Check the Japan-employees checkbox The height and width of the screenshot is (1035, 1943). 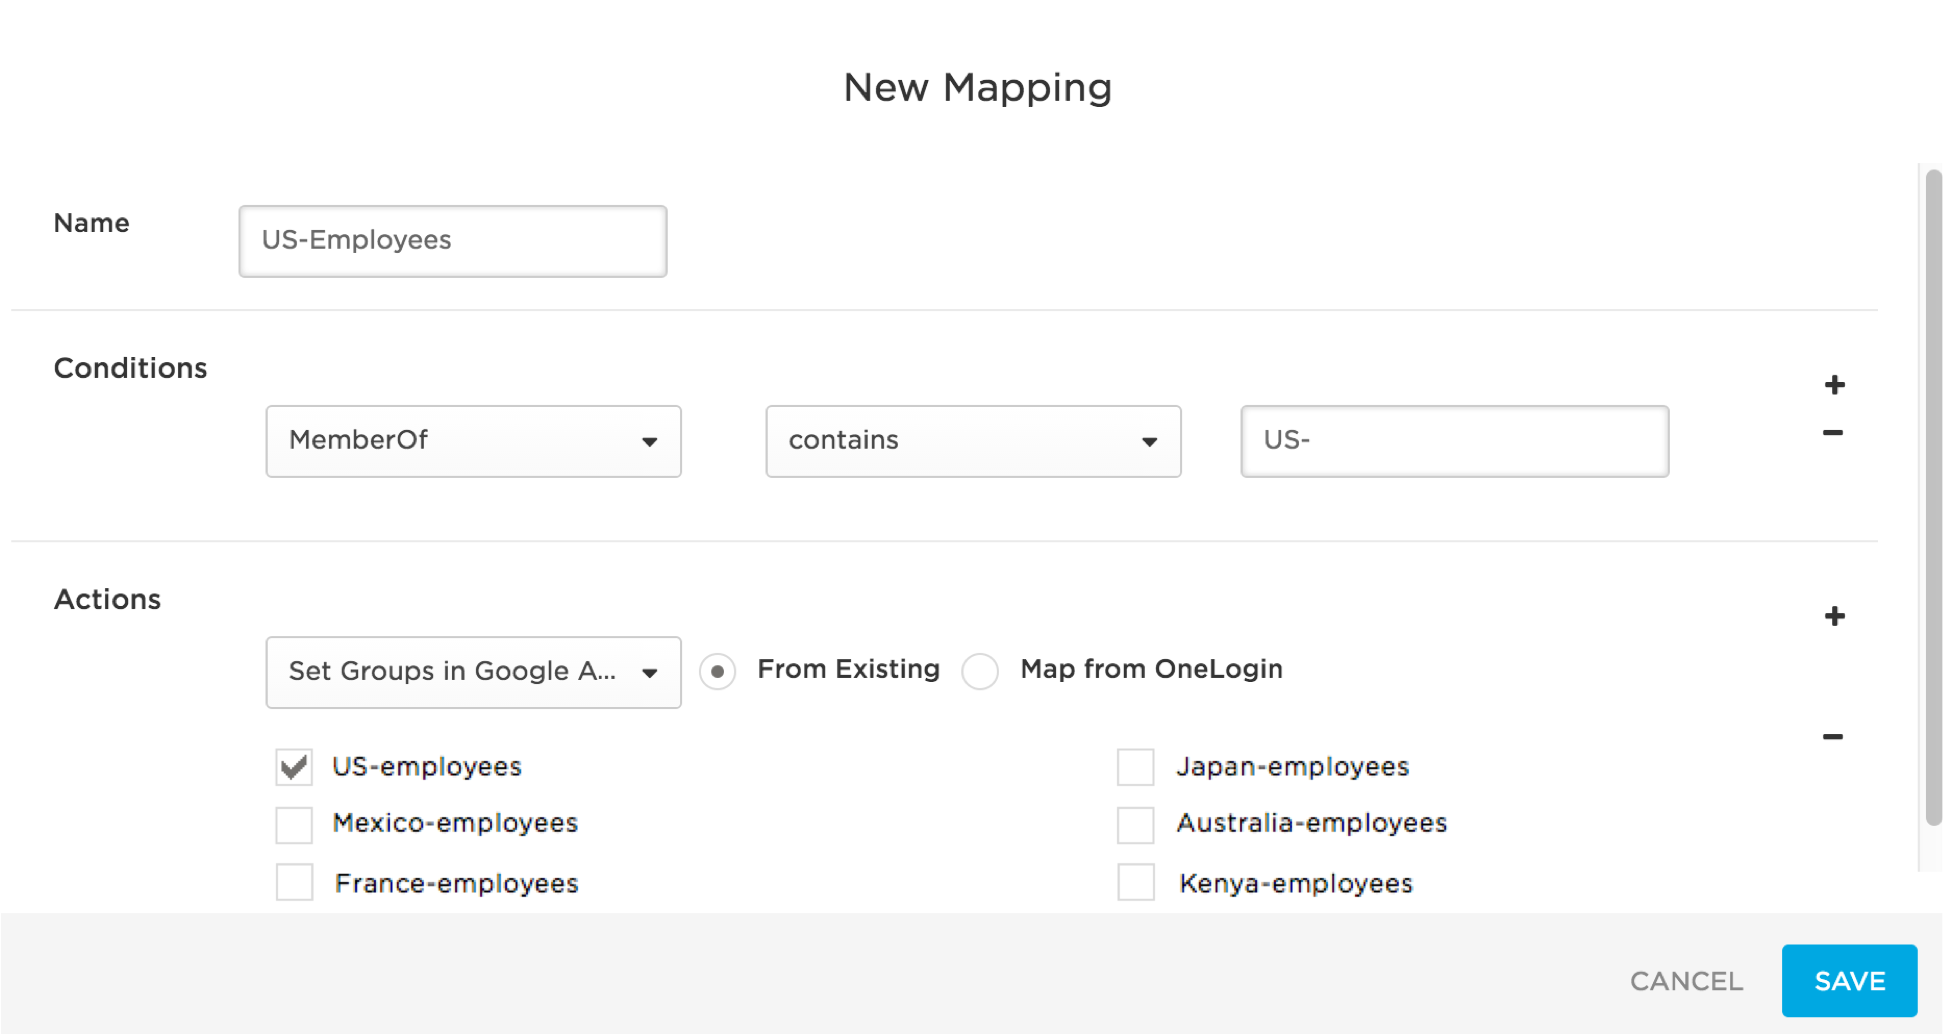pos(1135,767)
